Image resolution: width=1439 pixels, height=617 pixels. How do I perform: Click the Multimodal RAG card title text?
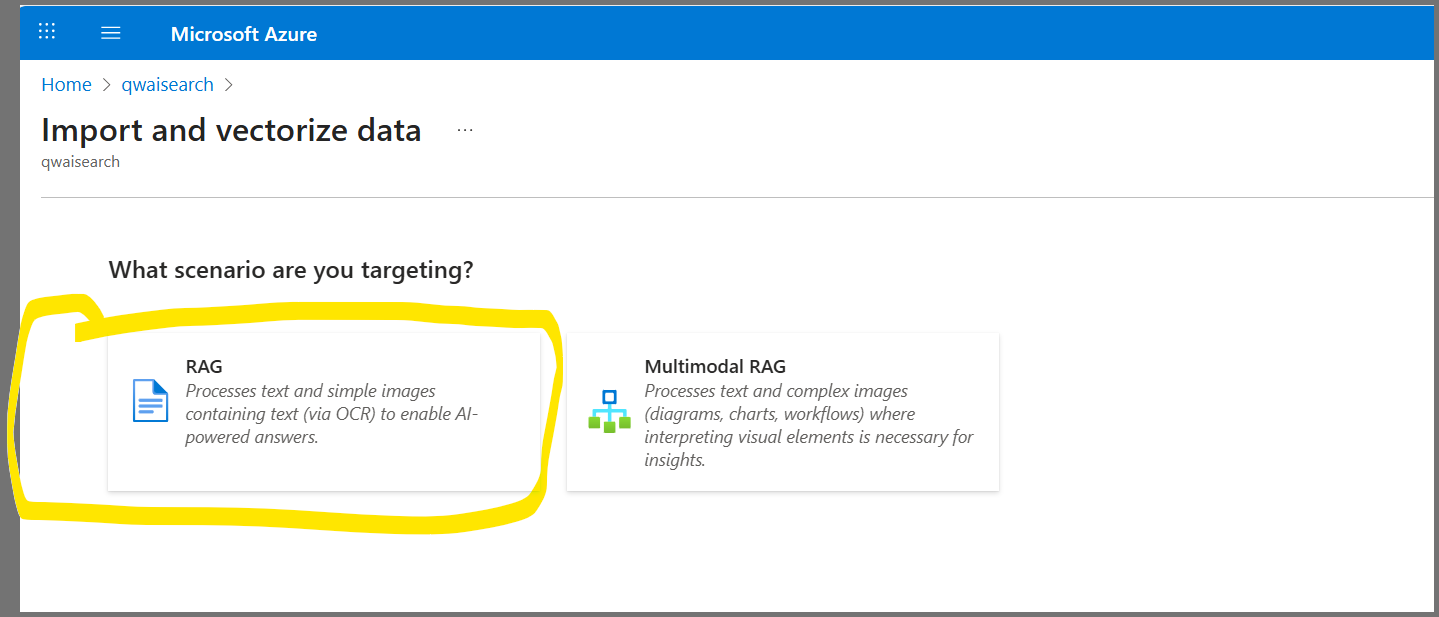click(x=715, y=367)
